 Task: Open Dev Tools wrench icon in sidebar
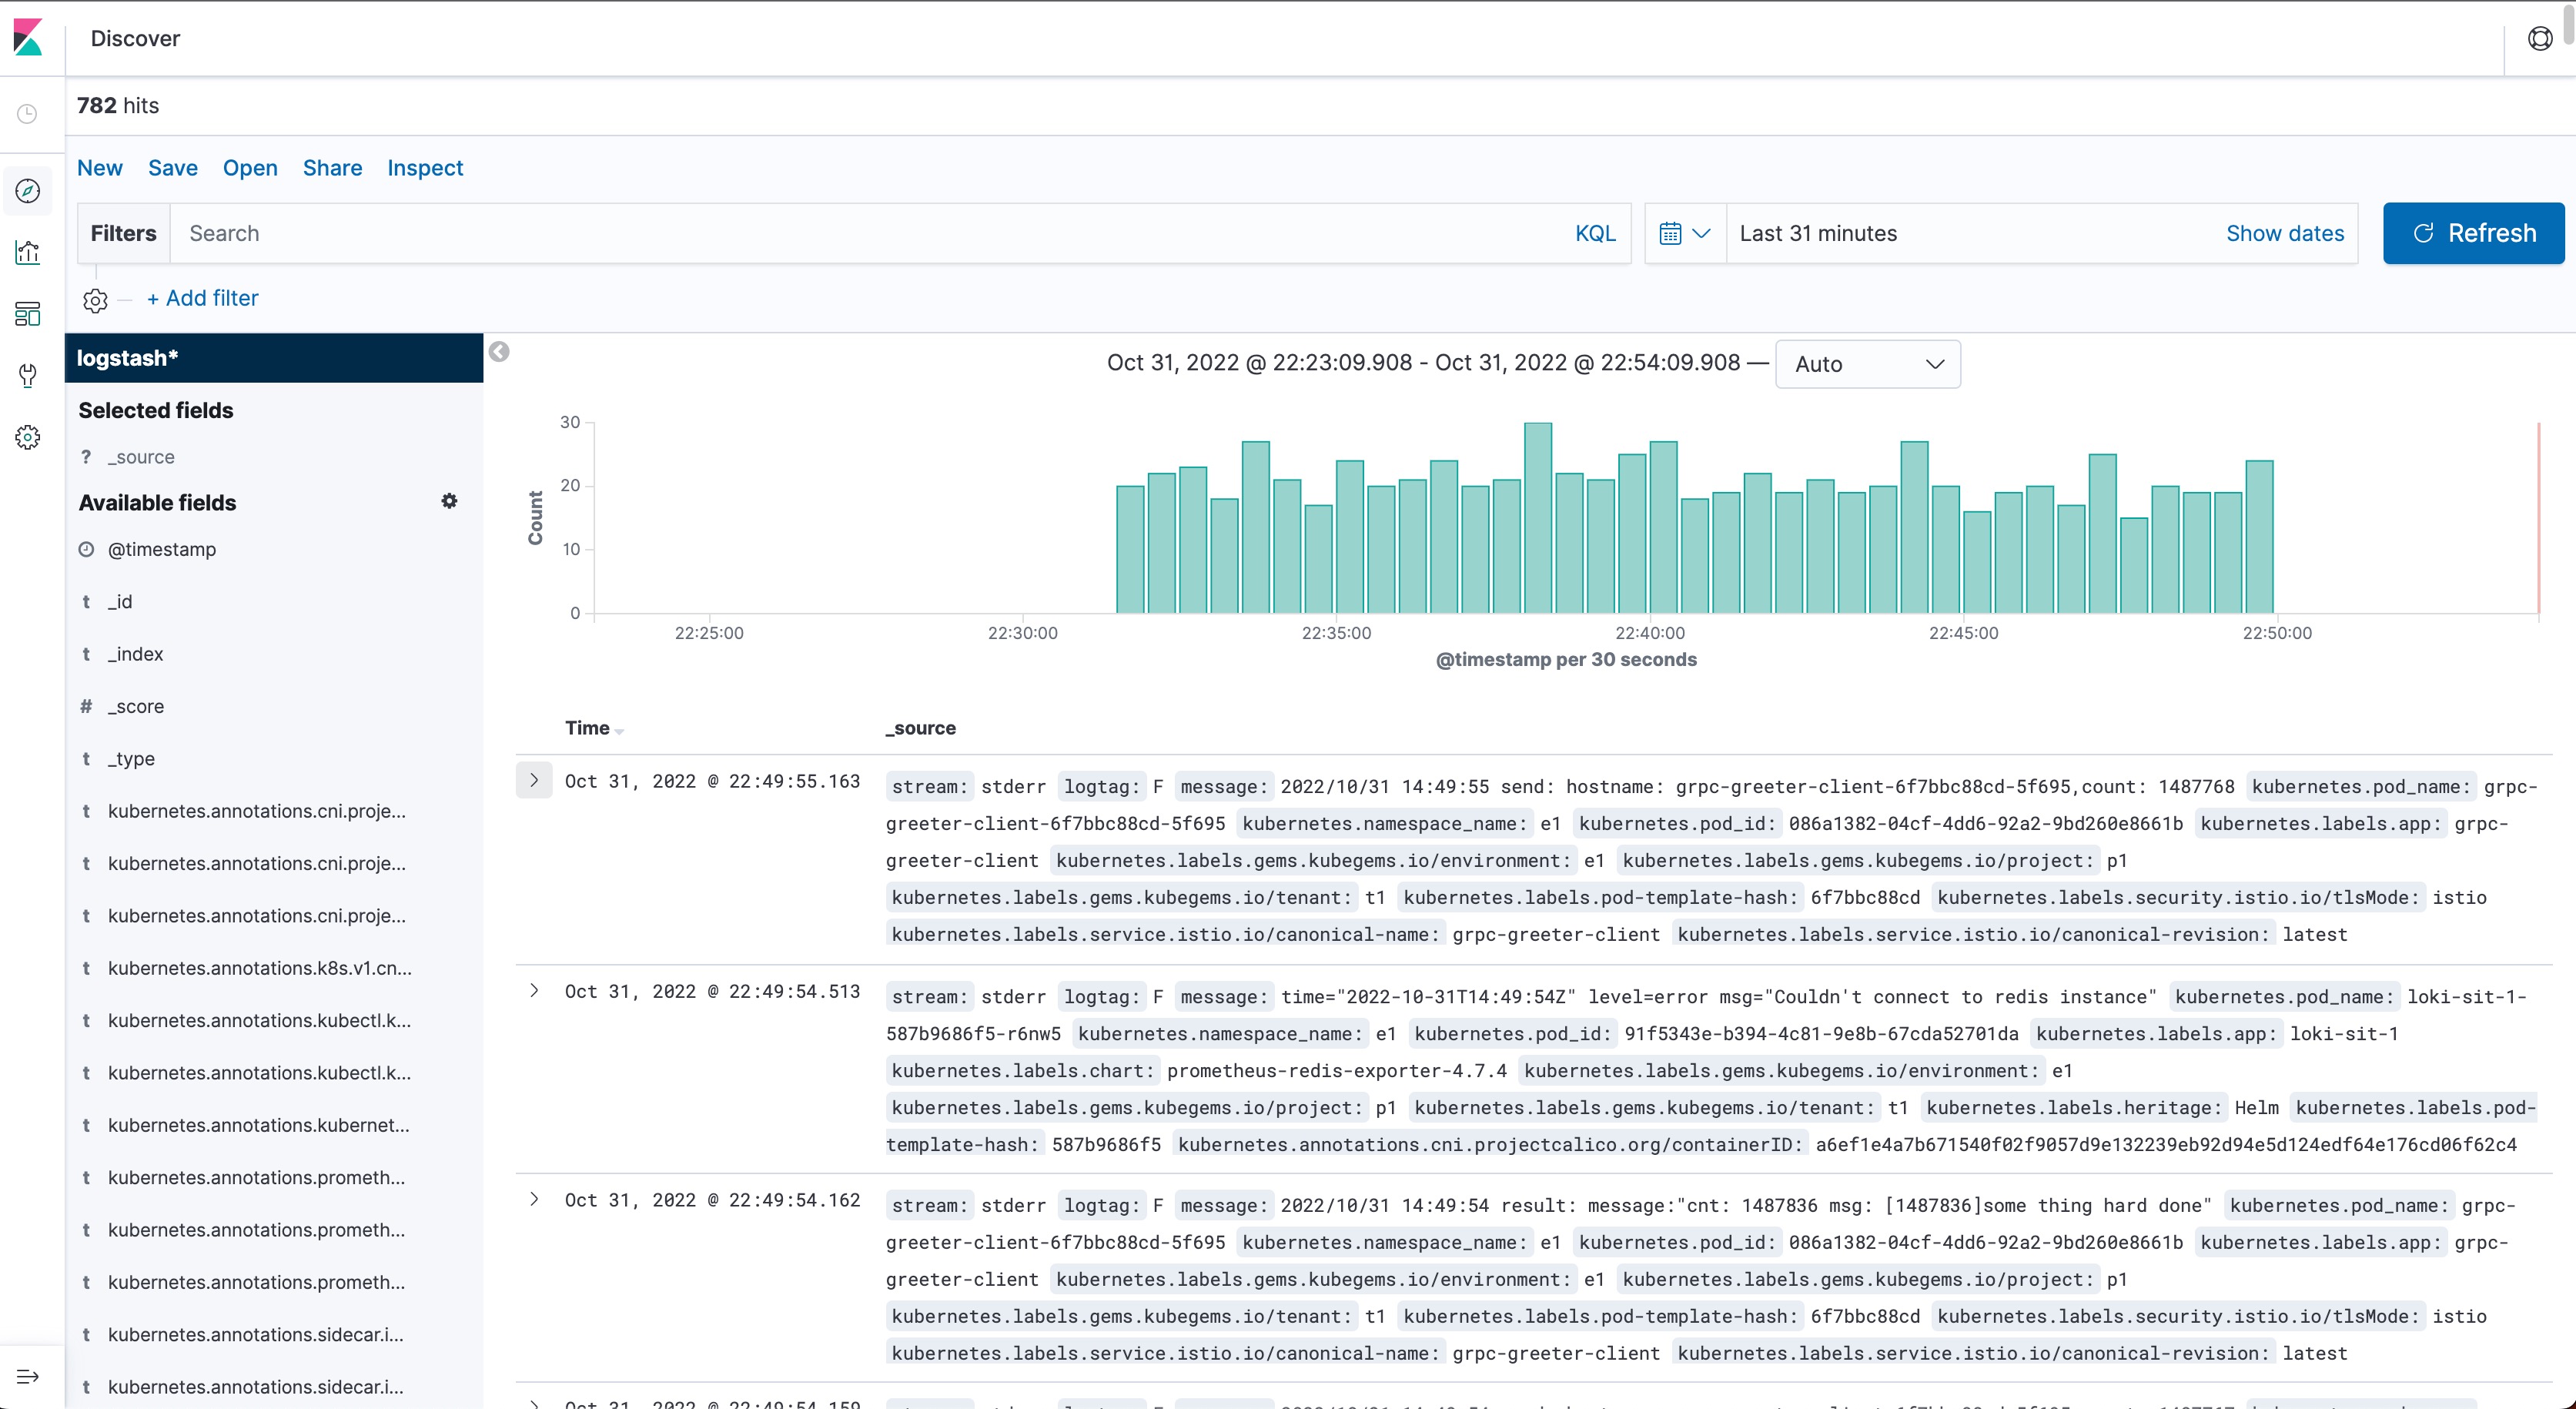click(28, 376)
